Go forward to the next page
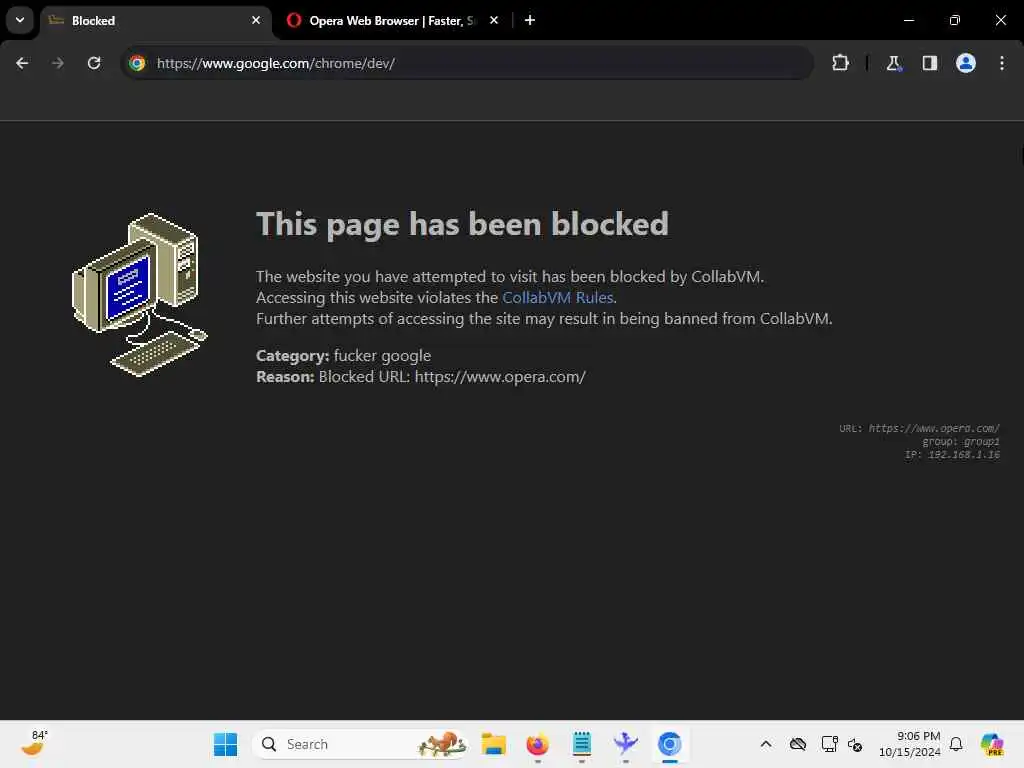Viewport: 1024px width, 768px height. coord(58,63)
